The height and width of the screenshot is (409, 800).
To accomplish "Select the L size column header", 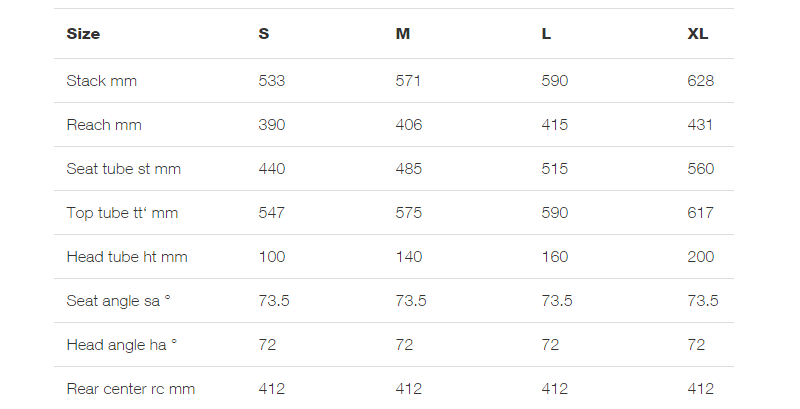I will tap(546, 34).
